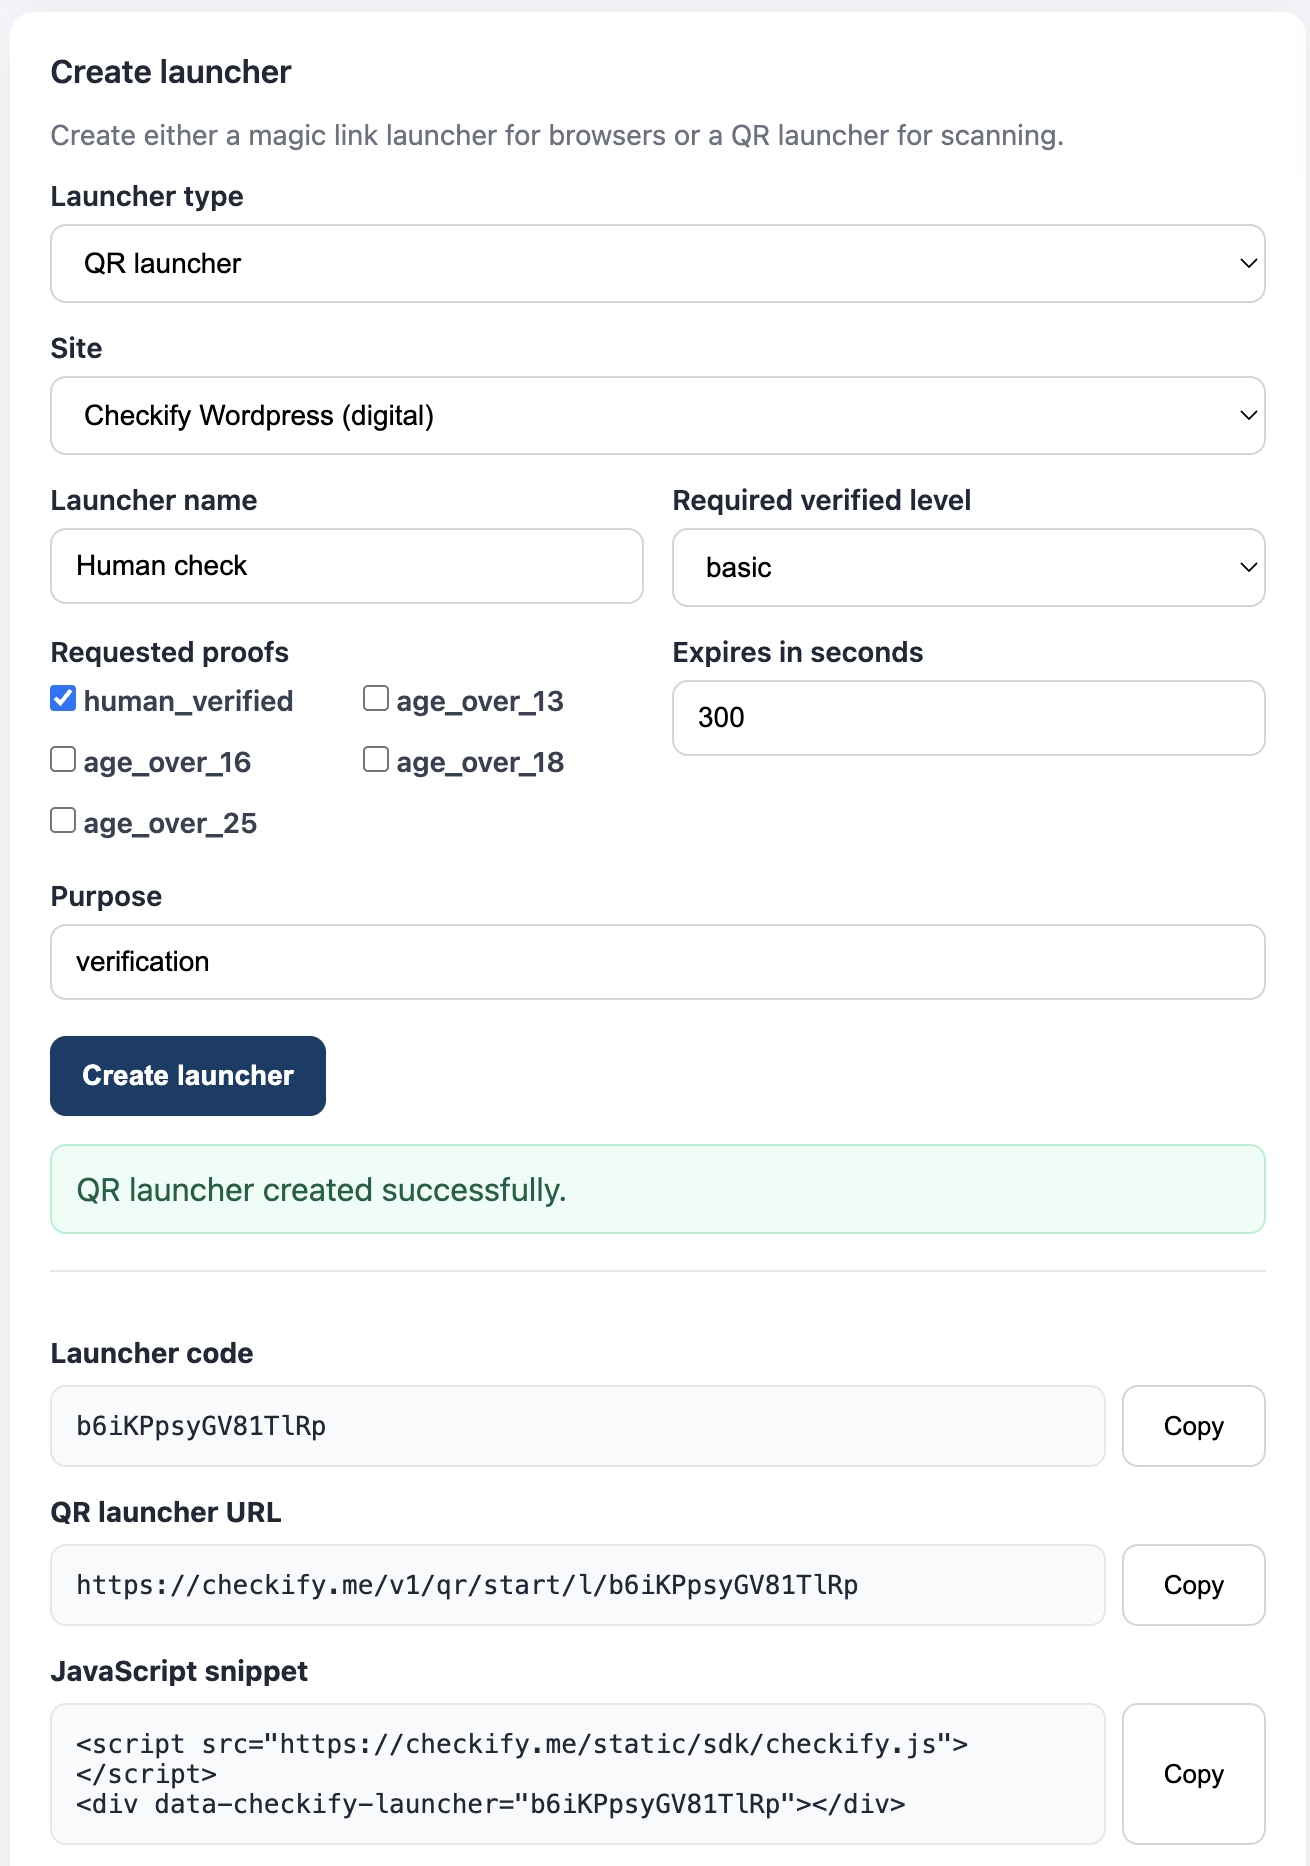This screenshot has width=1310, height=1866.
Task: Open the Required verified level dropdown
Action: [969, 568]
